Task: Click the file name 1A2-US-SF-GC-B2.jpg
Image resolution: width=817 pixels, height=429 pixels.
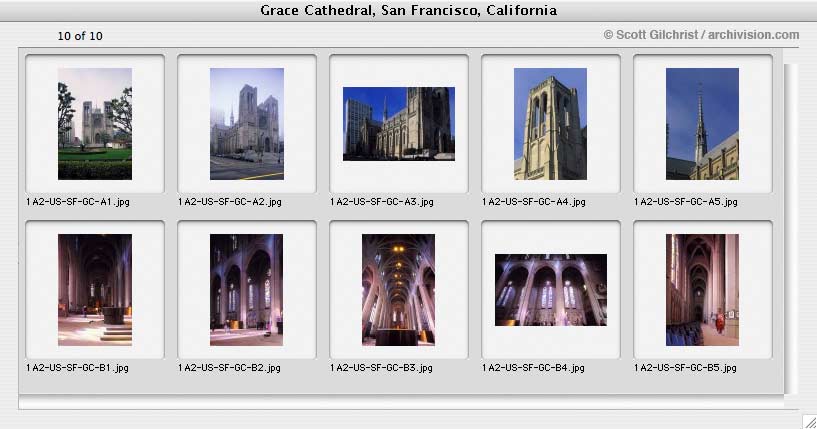Action: point(229,367)
